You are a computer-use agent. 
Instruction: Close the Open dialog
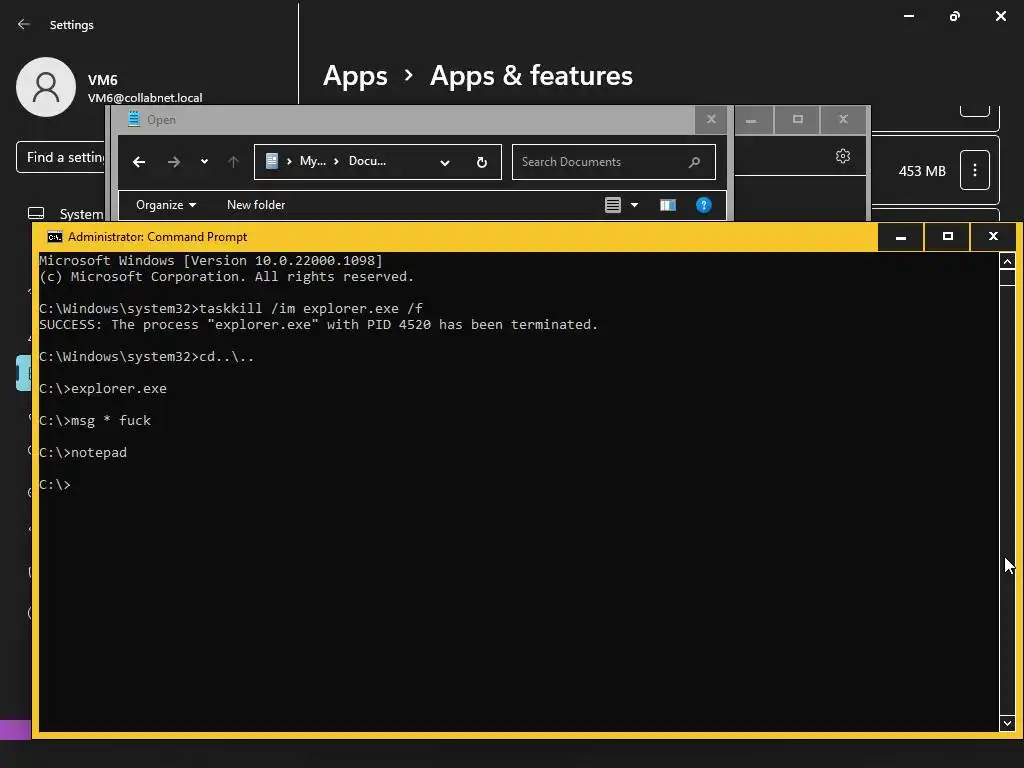pos(711,119)
